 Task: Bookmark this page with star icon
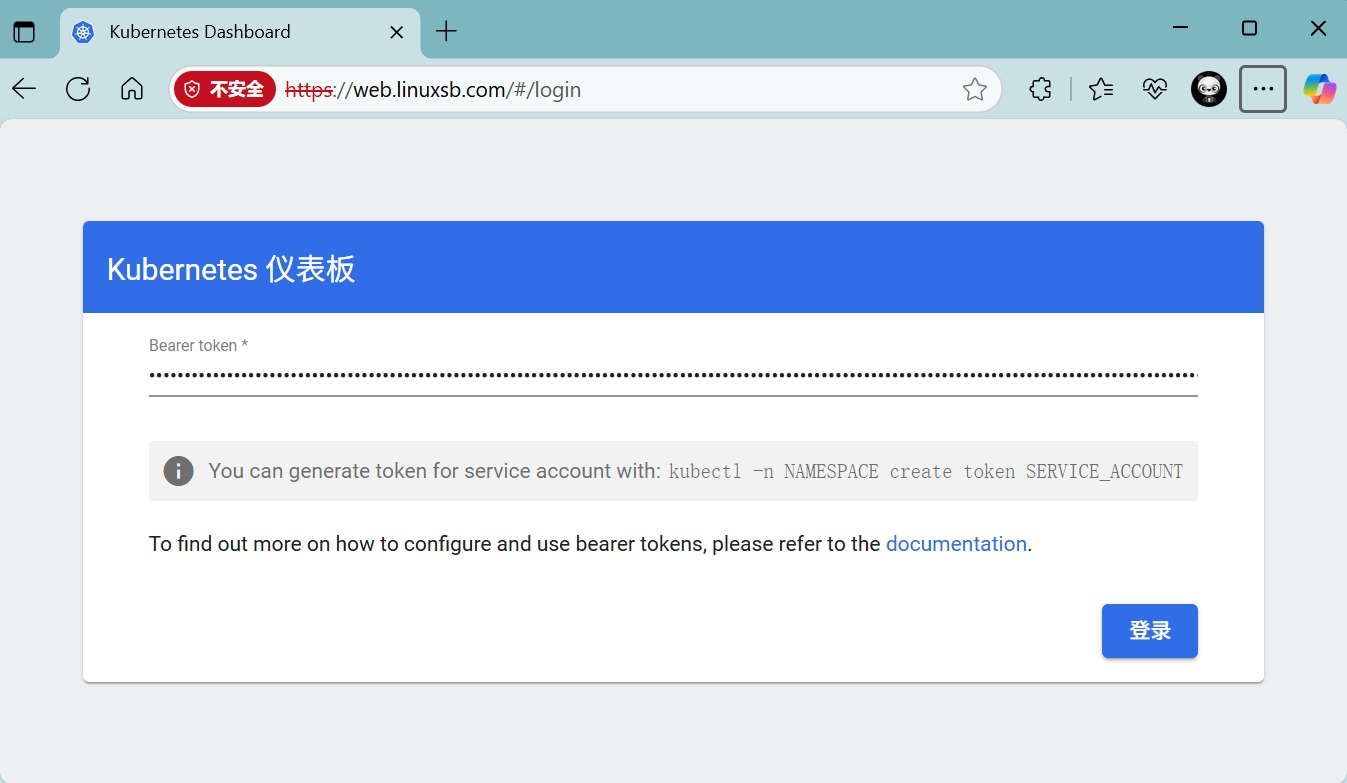pos(974,90)
